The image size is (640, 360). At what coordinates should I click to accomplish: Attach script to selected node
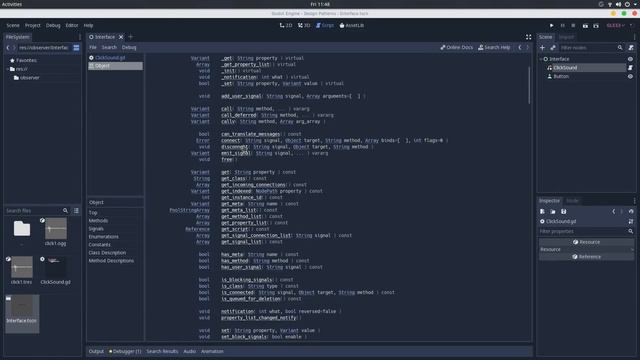[631, 48]
